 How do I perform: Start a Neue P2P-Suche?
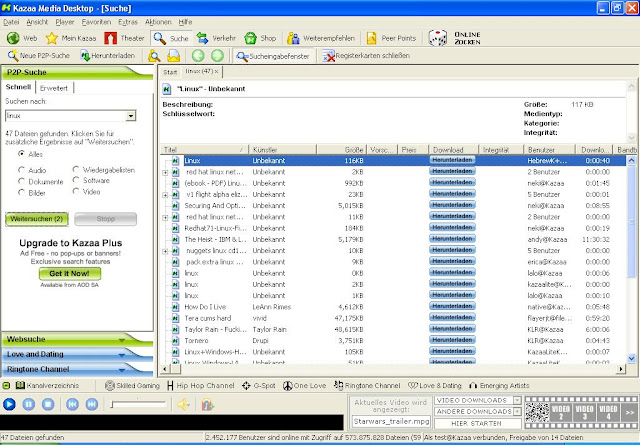point(39,56)
